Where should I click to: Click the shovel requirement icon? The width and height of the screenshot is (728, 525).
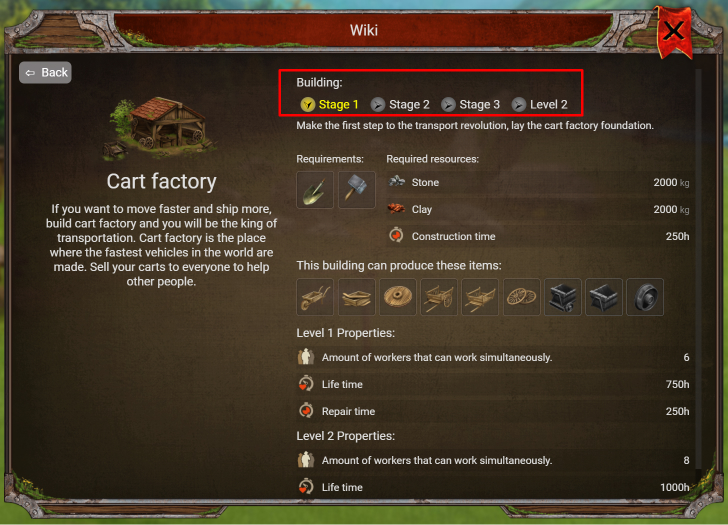[x=315, y=189]
